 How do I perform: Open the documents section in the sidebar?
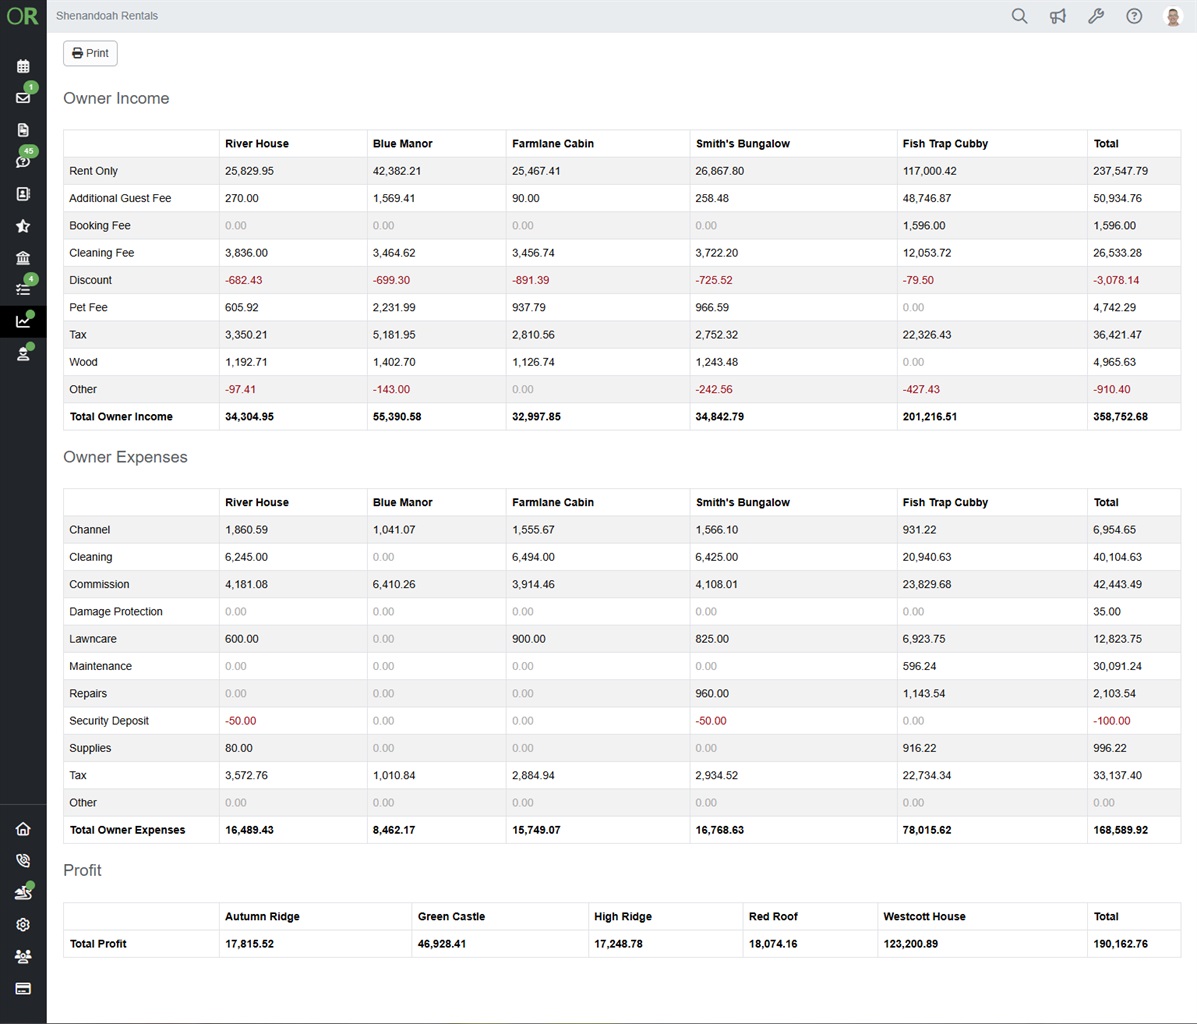click(x=23, y=129)
